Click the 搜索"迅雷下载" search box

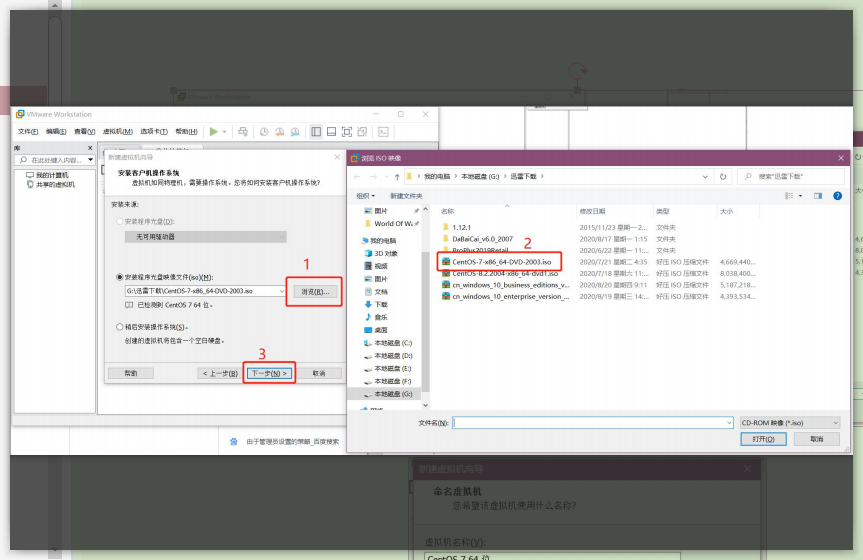click(x=791, y=177)
